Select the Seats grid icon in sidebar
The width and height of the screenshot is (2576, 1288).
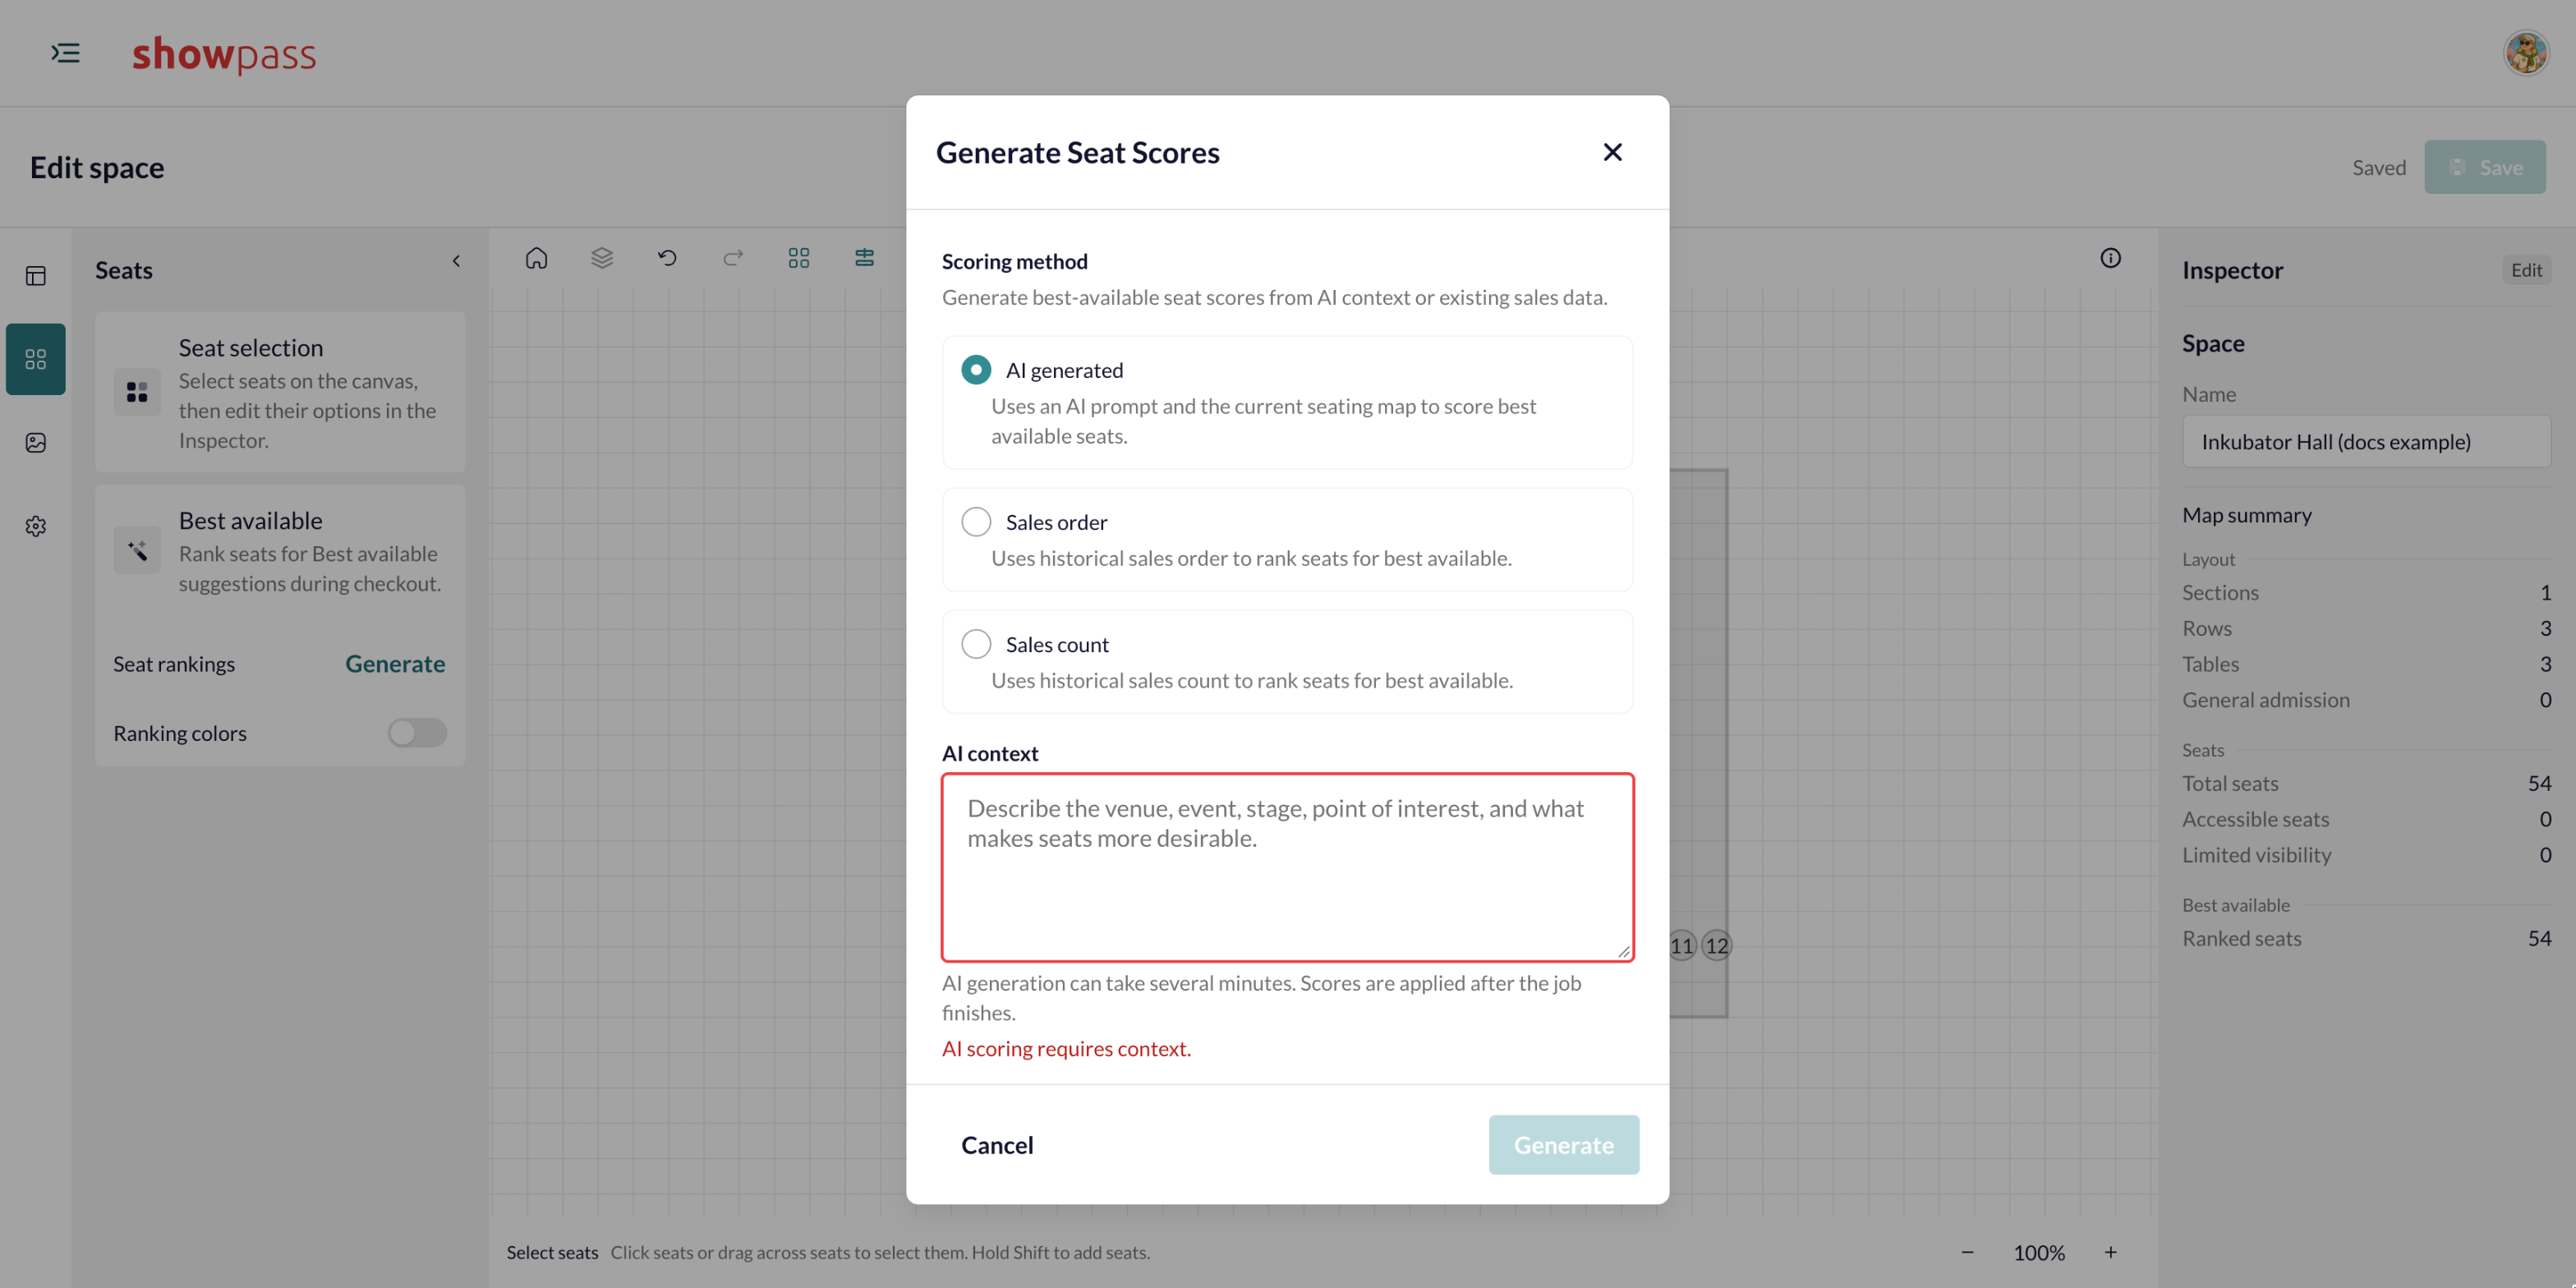tap(36, 359)
